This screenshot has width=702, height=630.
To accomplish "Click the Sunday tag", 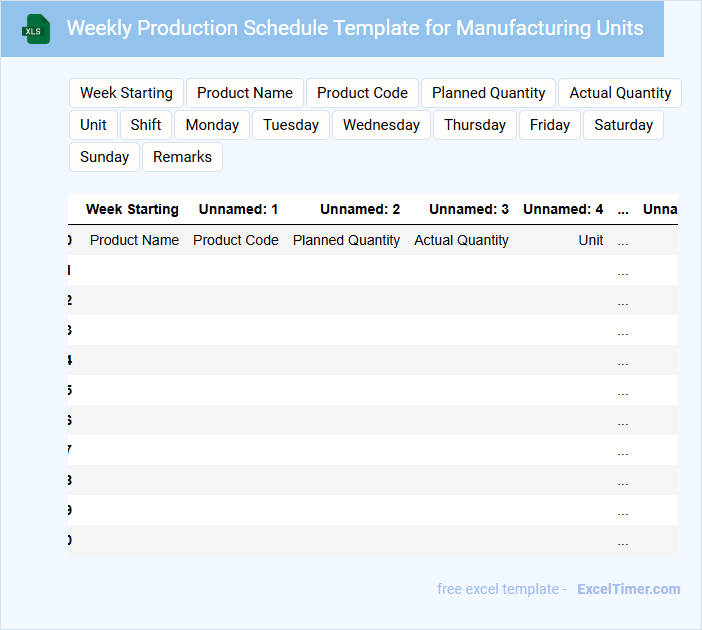I will (104, 157).
